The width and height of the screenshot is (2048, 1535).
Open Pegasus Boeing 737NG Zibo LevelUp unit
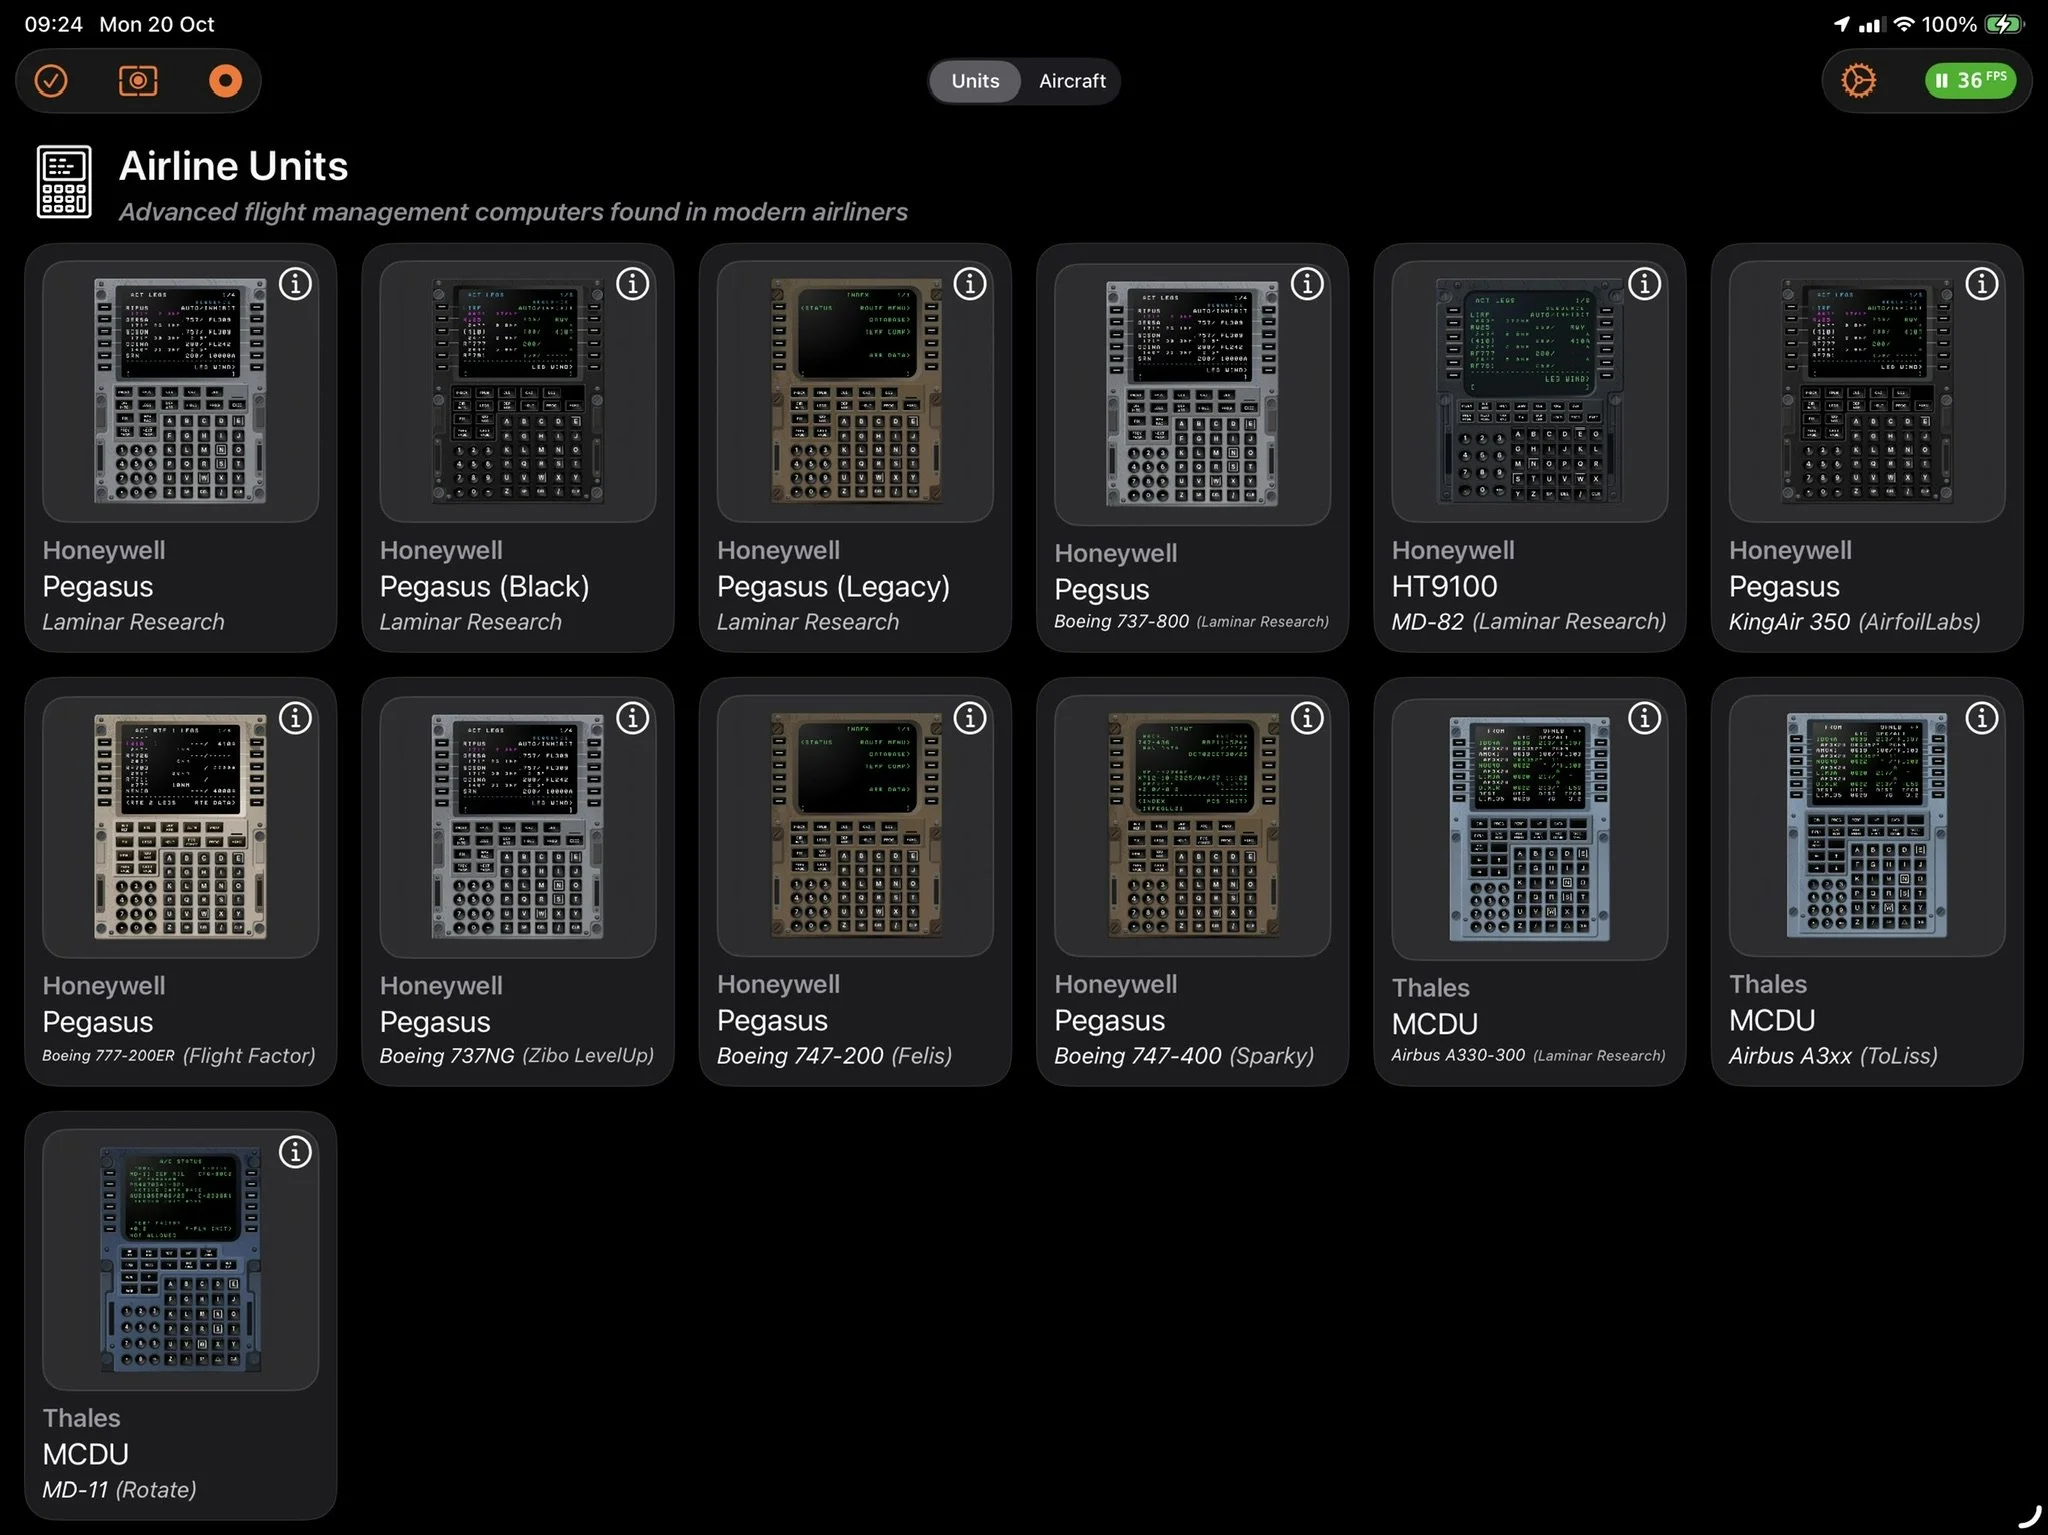[x=517, y=826]
